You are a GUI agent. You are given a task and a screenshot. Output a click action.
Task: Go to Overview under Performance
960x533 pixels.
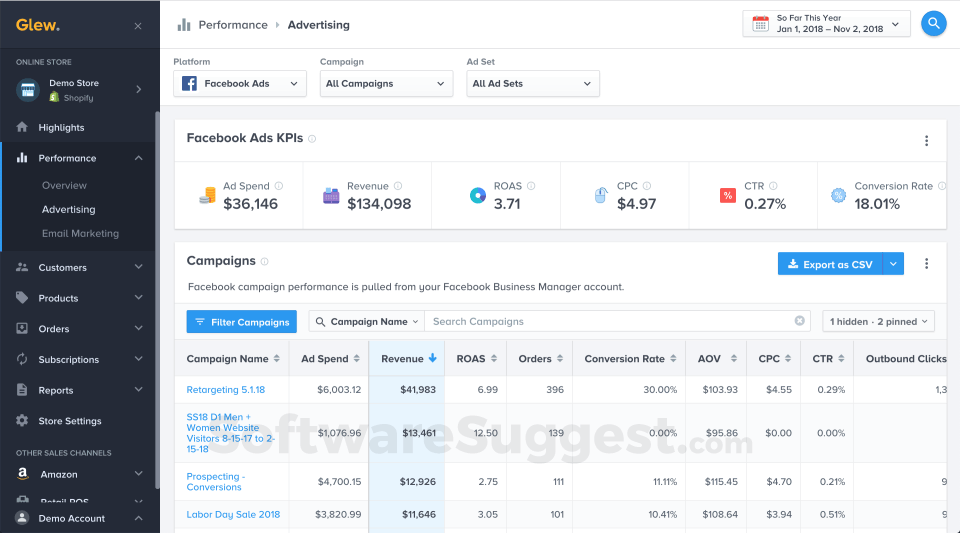64,186
